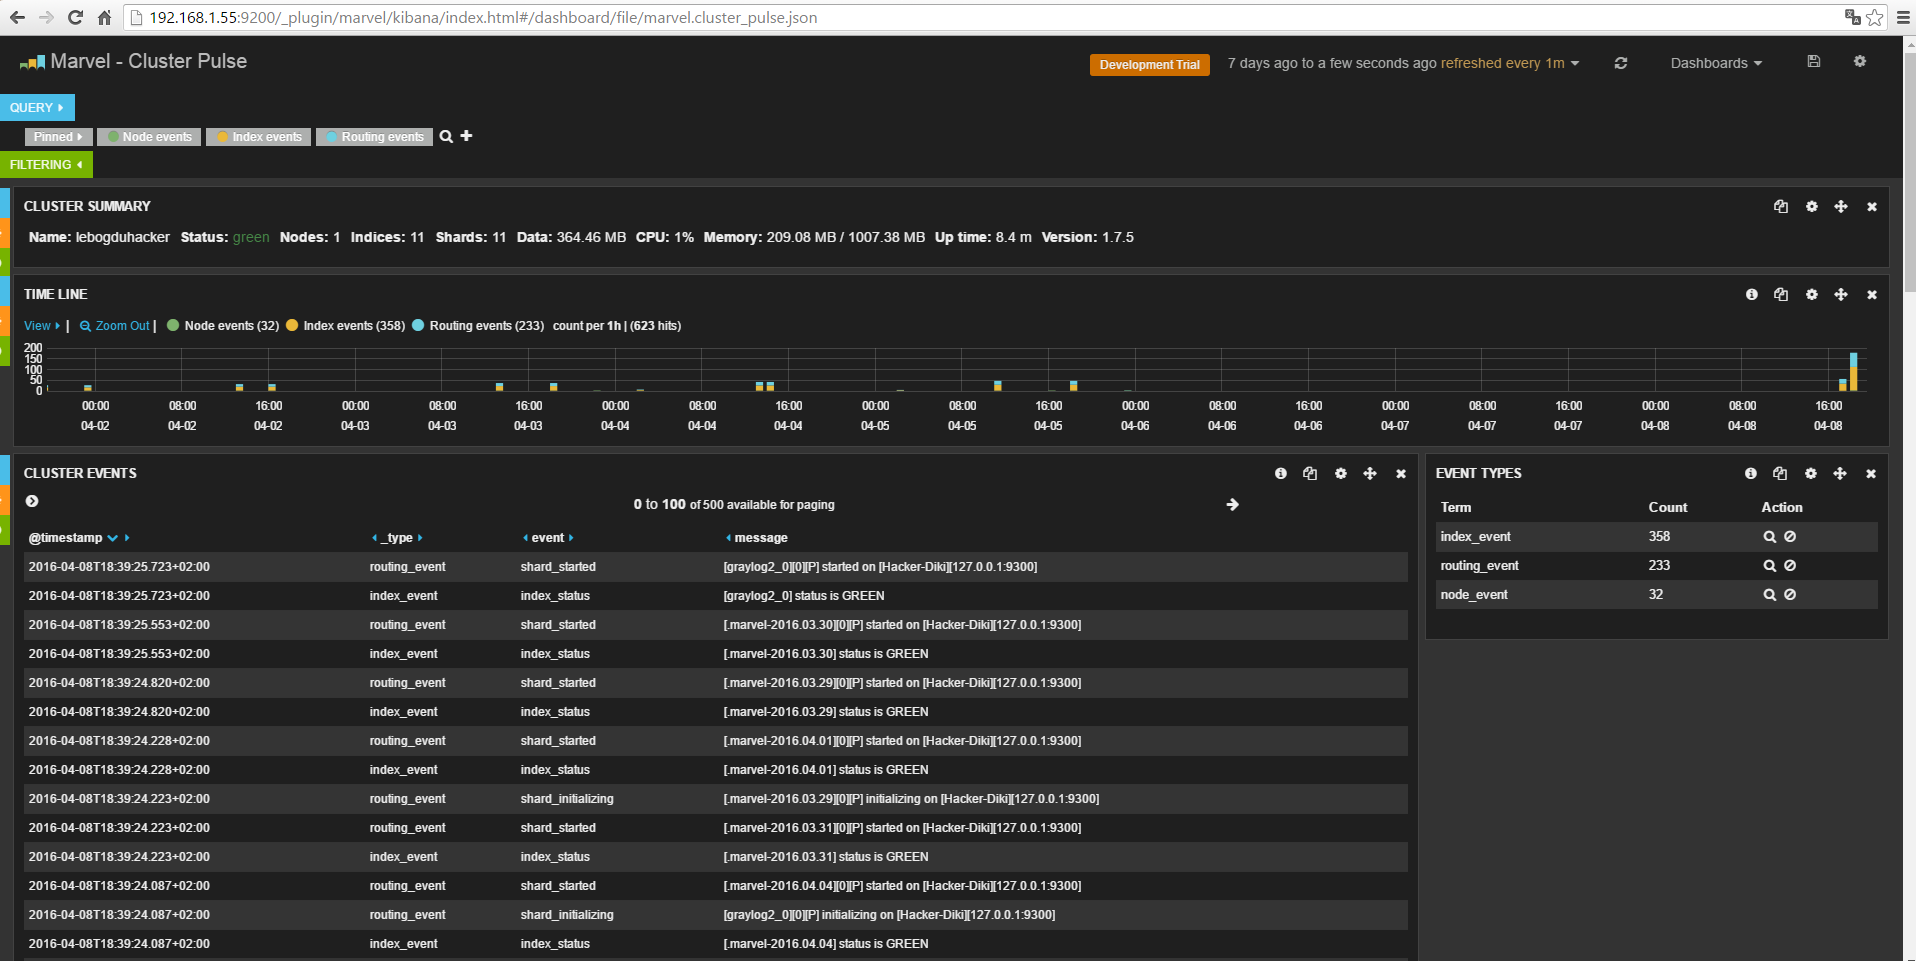Use move handle of Event Types panel
The height and width of the screenshot is (961, 1916).
pos(1840,473)
